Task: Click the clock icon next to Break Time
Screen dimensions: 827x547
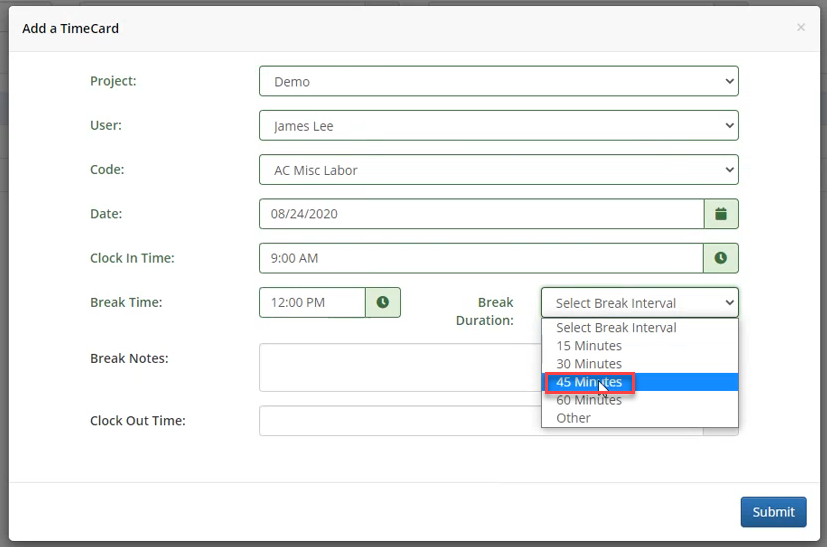Action: pos(383,302)
